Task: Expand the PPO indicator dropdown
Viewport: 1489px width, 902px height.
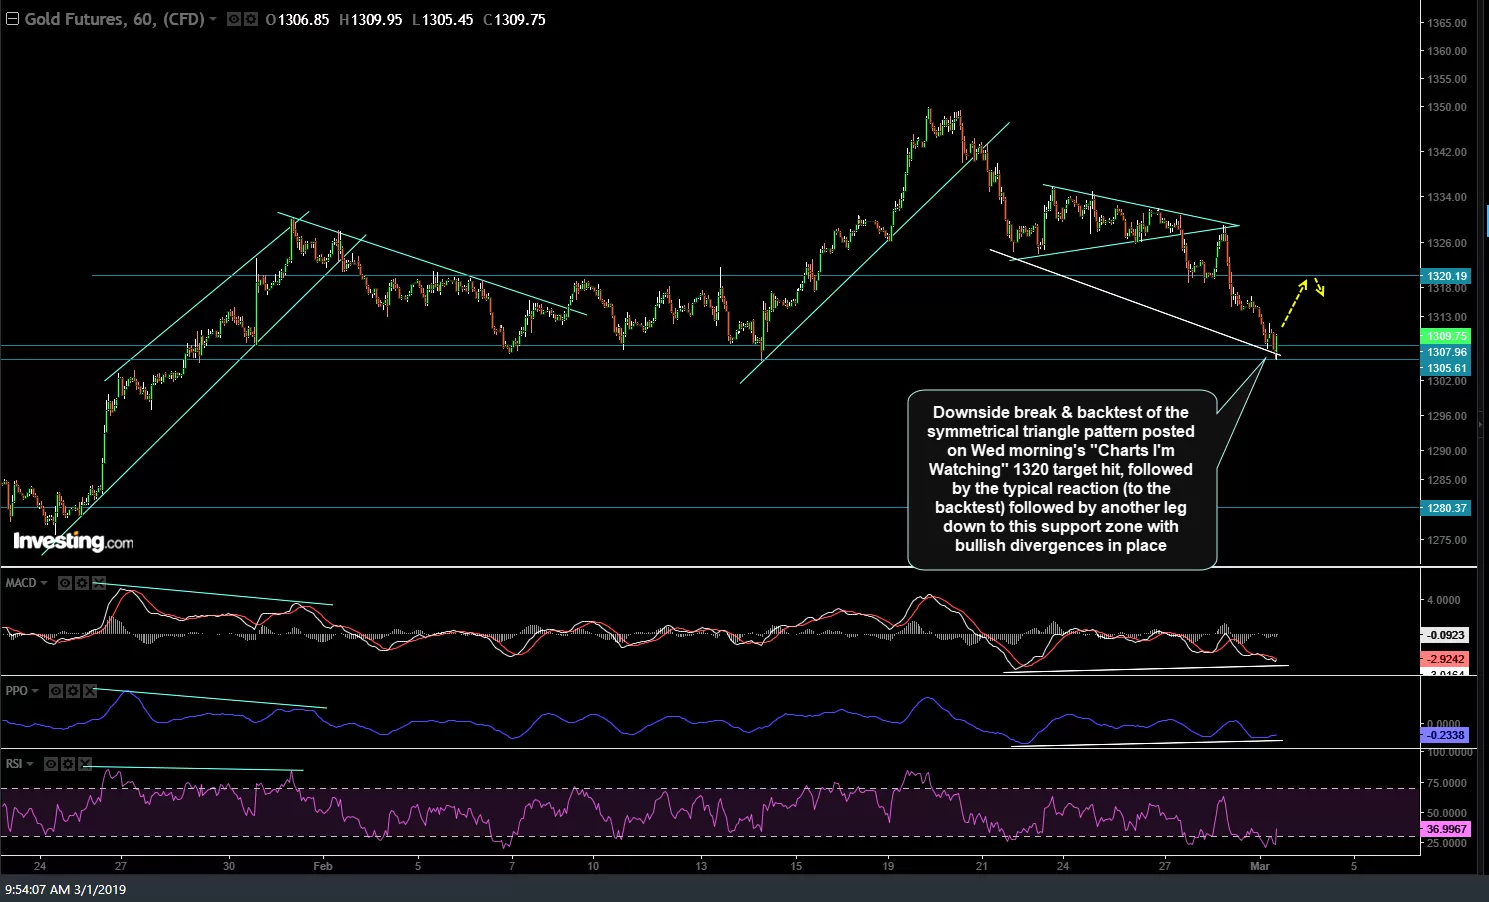Action: (x=35, y=691)
